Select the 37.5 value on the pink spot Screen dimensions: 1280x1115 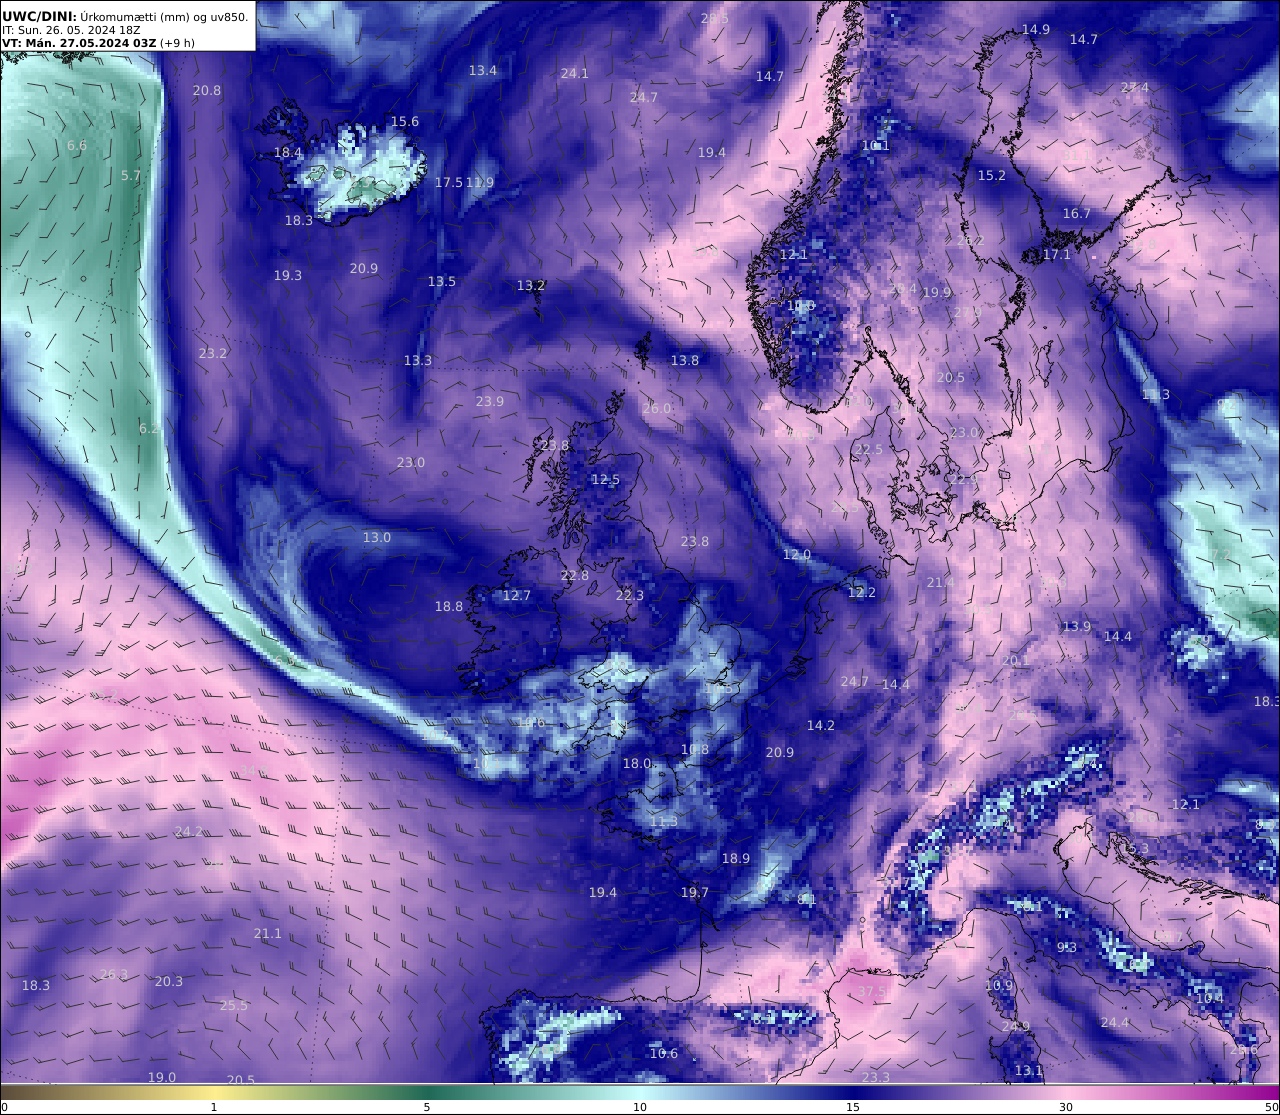873,992
